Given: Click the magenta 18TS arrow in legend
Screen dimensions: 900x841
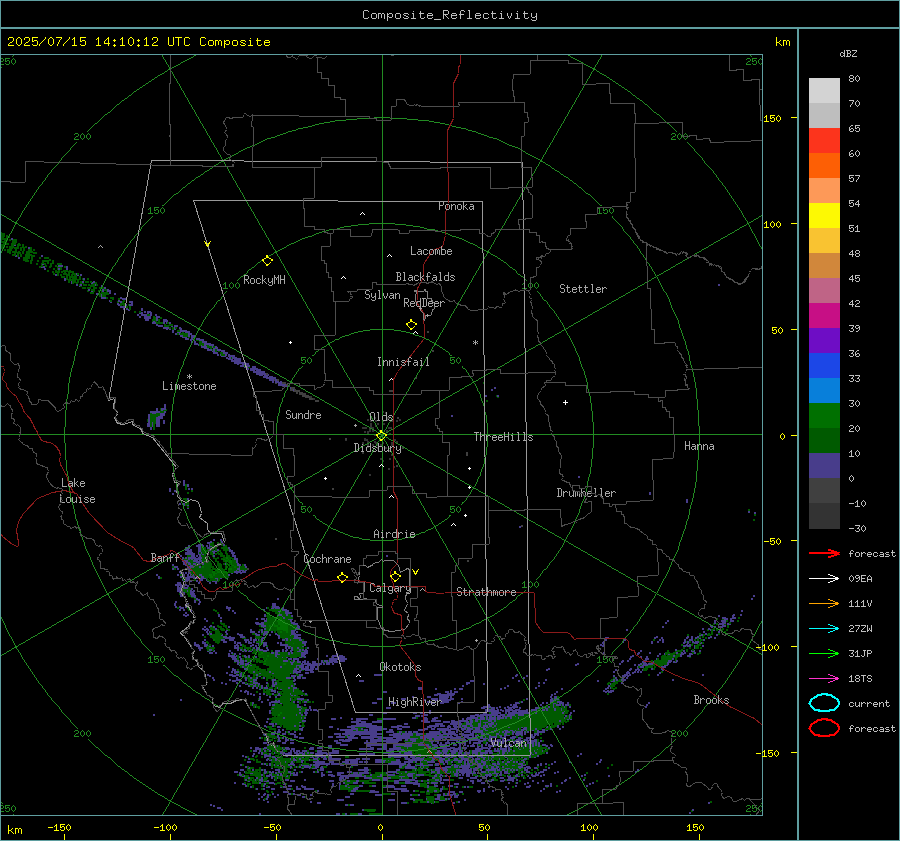Looking at the screenshot, I should click(824, 679).
